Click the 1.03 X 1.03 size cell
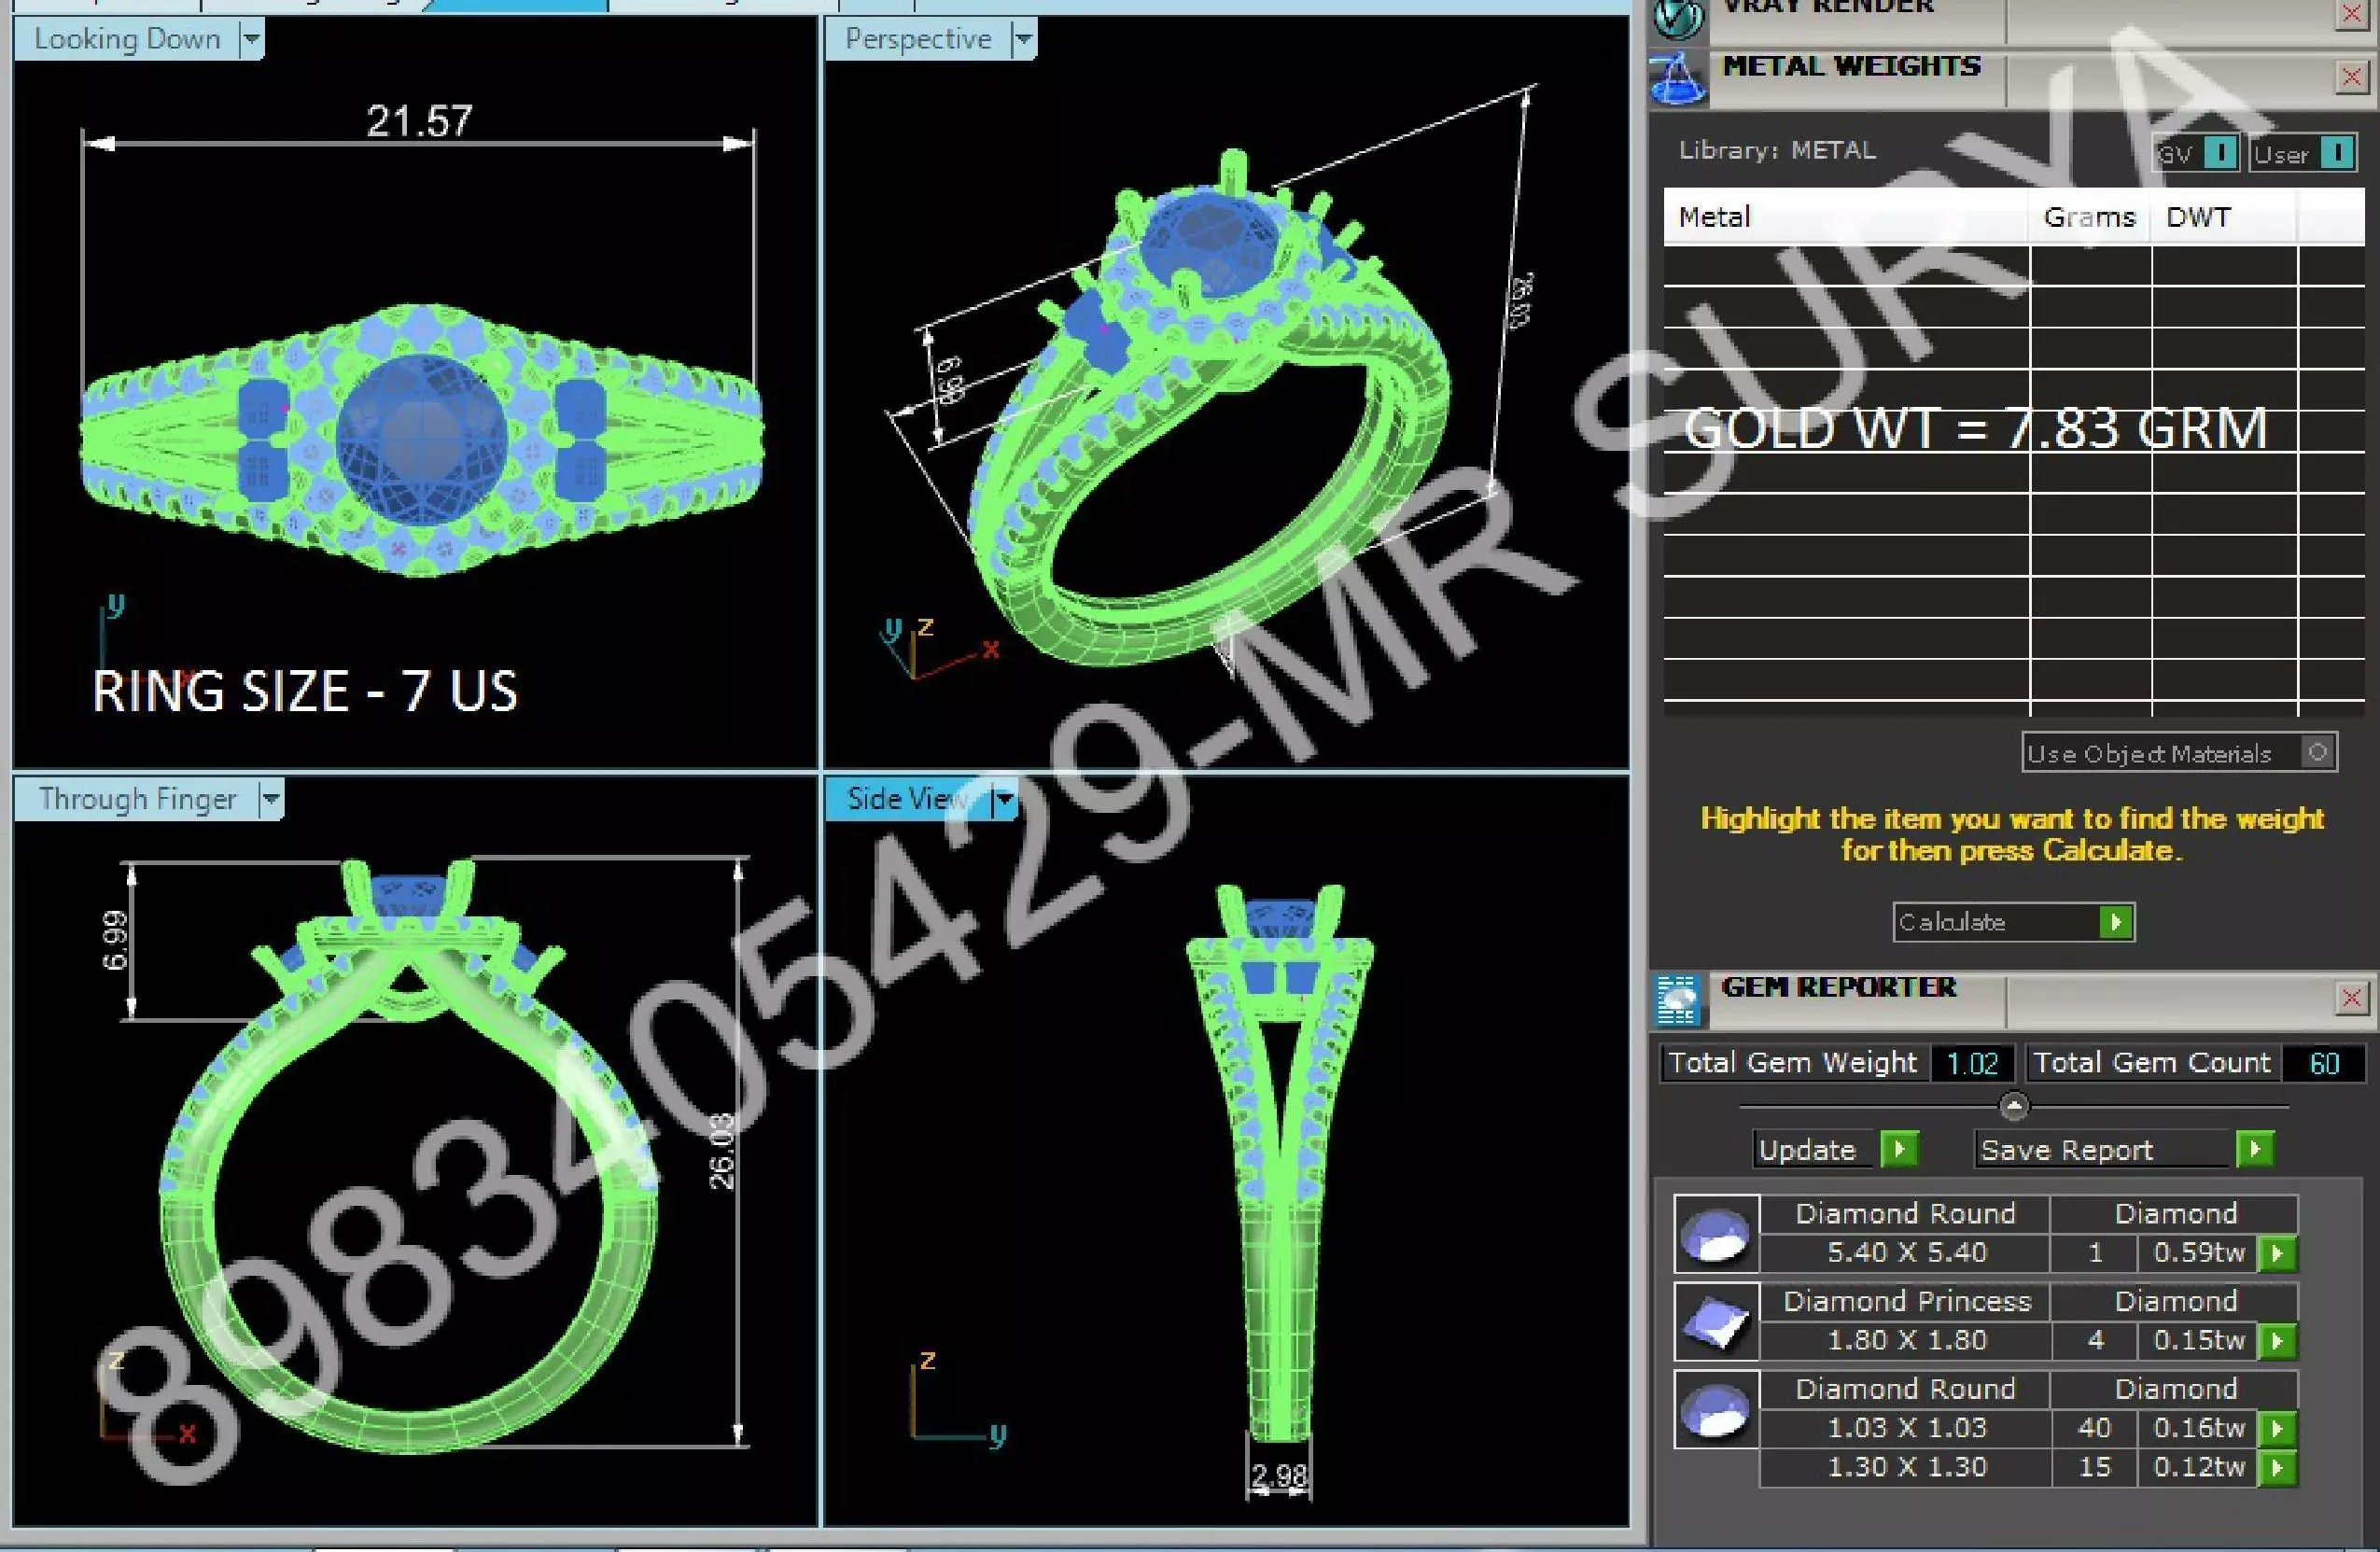The height and width of the screenshot is (1552, 2380). coord(1905,1428)
